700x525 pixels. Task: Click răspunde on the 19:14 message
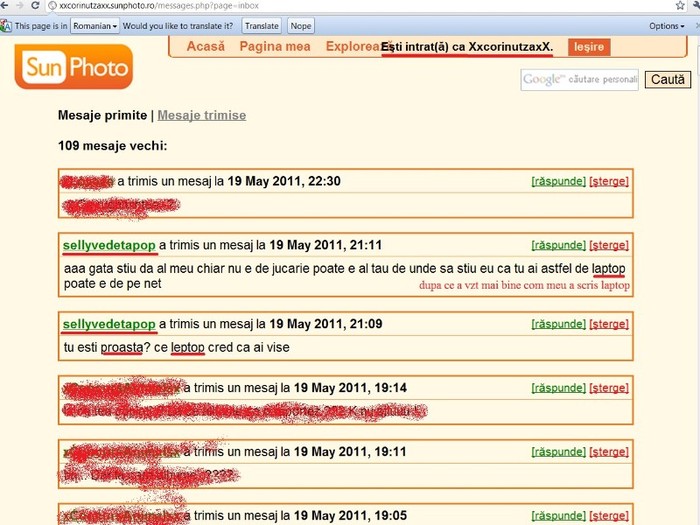point(558,388)
